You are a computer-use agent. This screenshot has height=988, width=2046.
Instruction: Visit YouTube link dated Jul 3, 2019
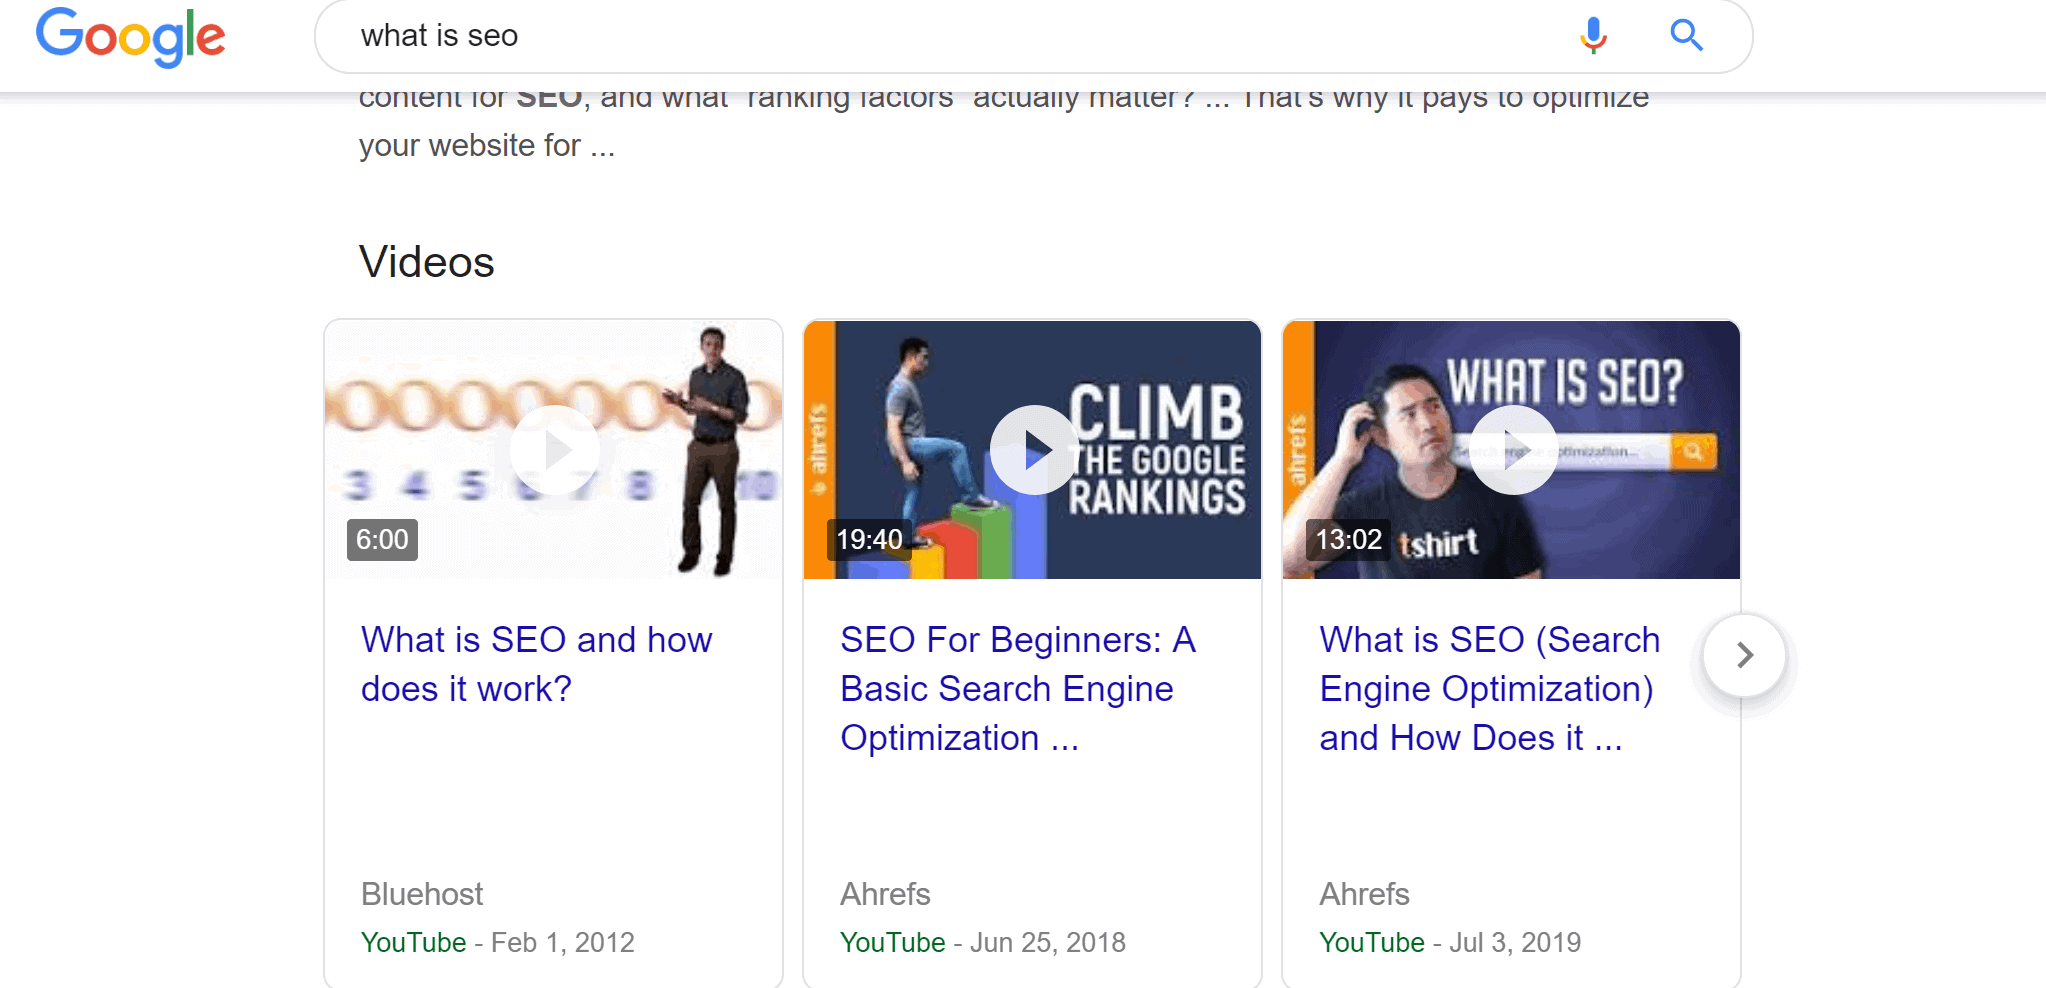[x=1372, y=941]
